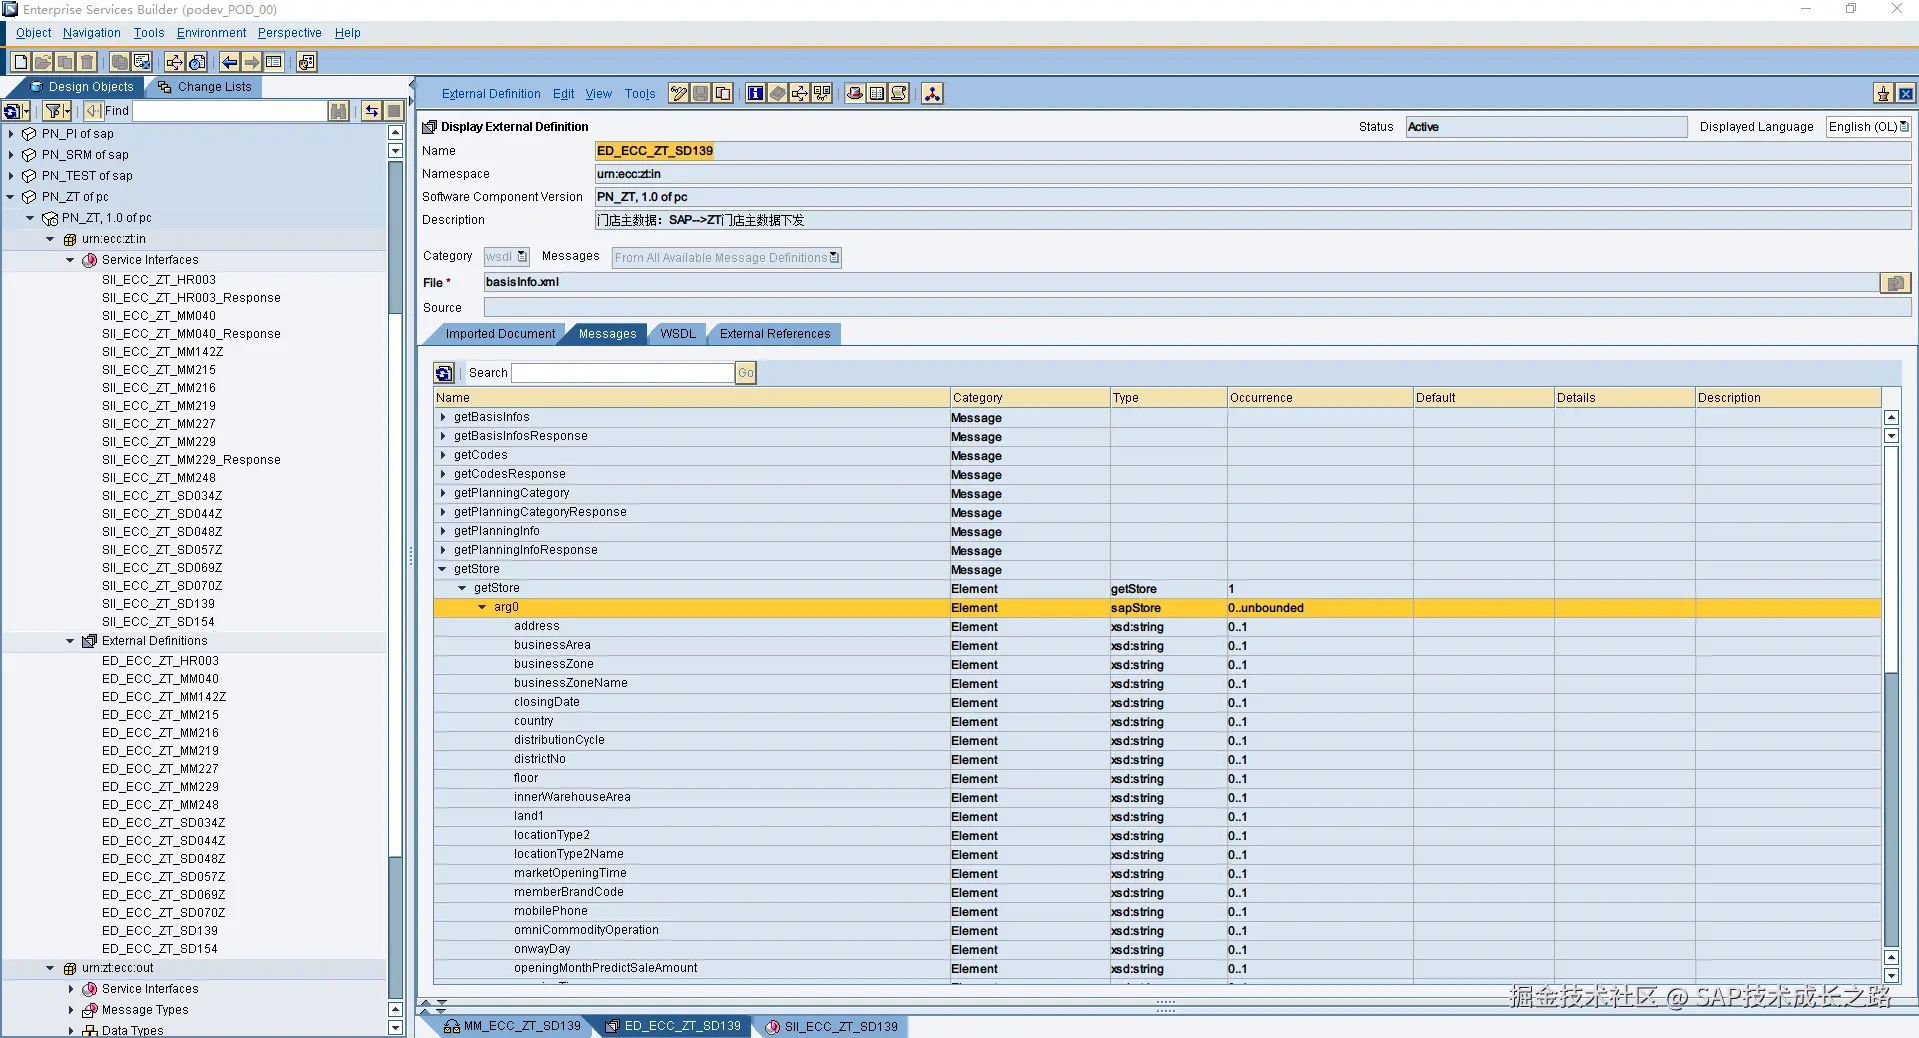The height and width of the screenshot is (1038, 1919).
Task: Click the masks user-settings toolbar icon
Action: (x=307, y=62)
